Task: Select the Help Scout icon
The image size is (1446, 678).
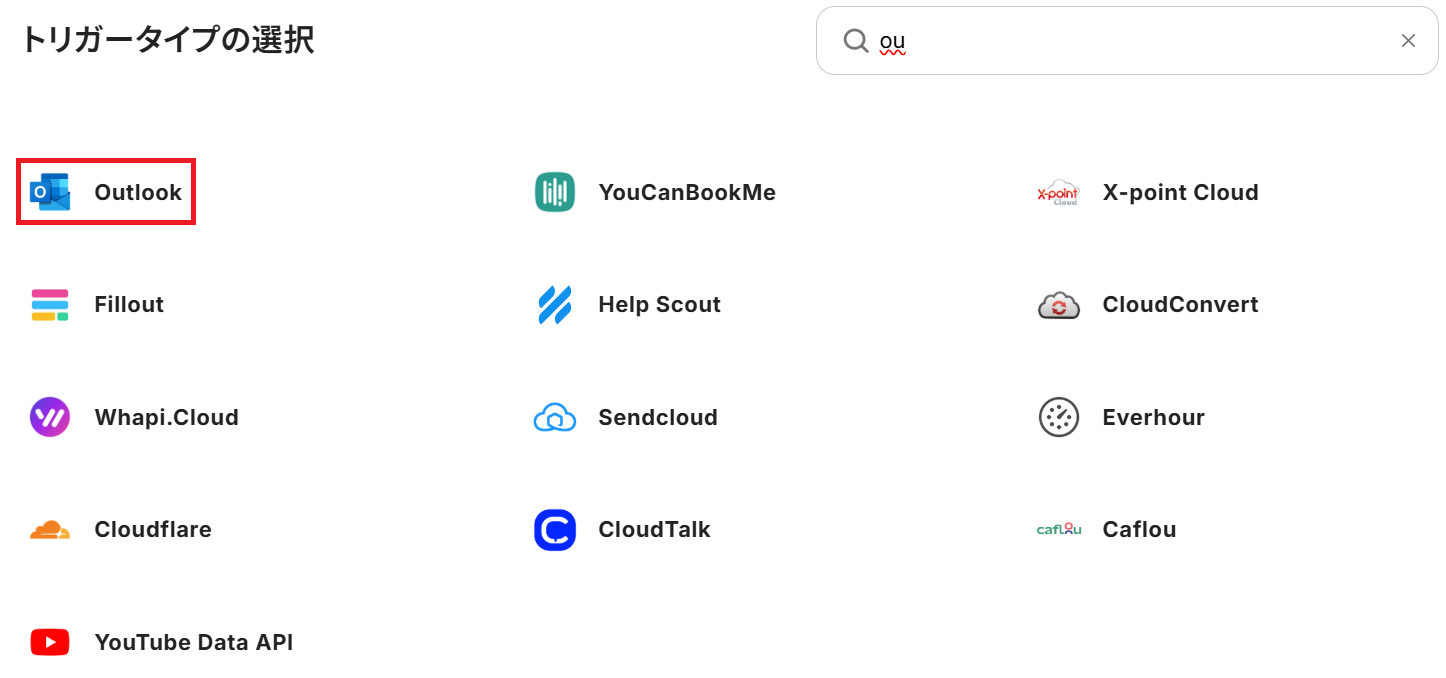Action: pyautogui.click(x=555, y=305)
